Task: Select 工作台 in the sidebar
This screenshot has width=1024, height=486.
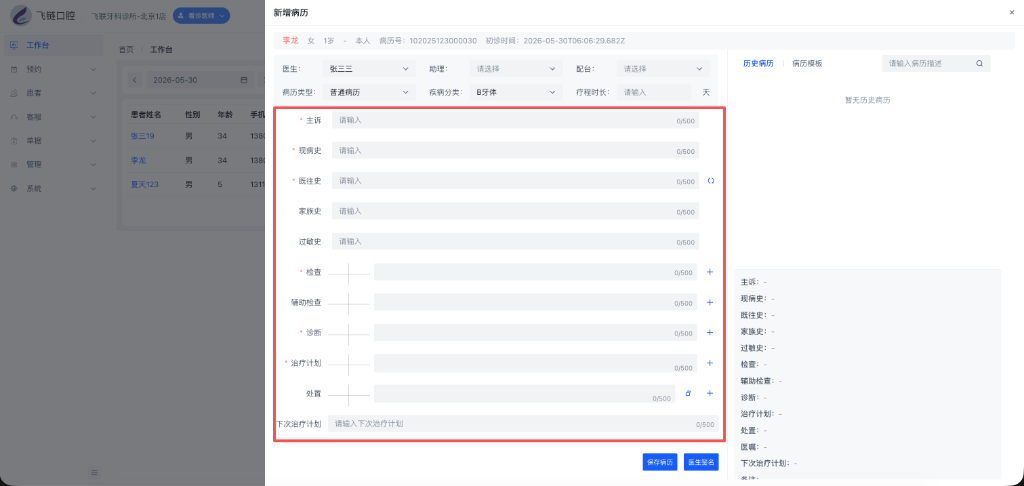Action: coord(53,45)
